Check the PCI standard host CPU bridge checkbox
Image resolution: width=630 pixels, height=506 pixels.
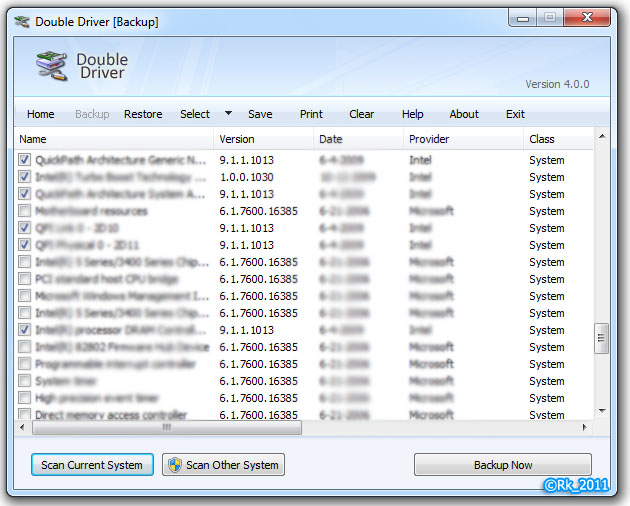(x=24, y=279)
